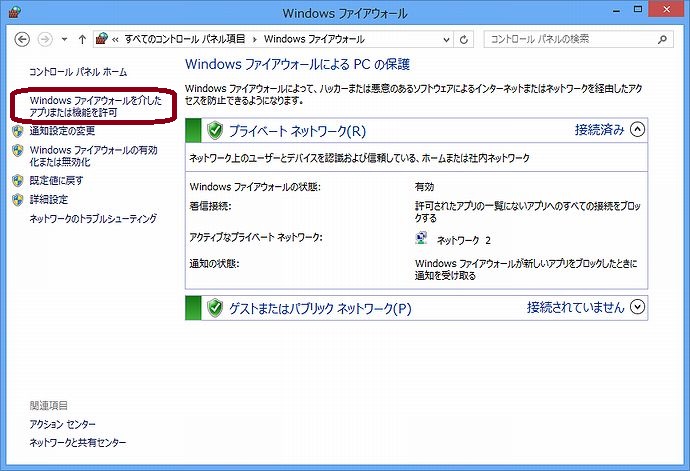This screenshot has width=690, height=471.
Task: Minimize the Windows ファイアウォール window
Action: click(617, 10)
